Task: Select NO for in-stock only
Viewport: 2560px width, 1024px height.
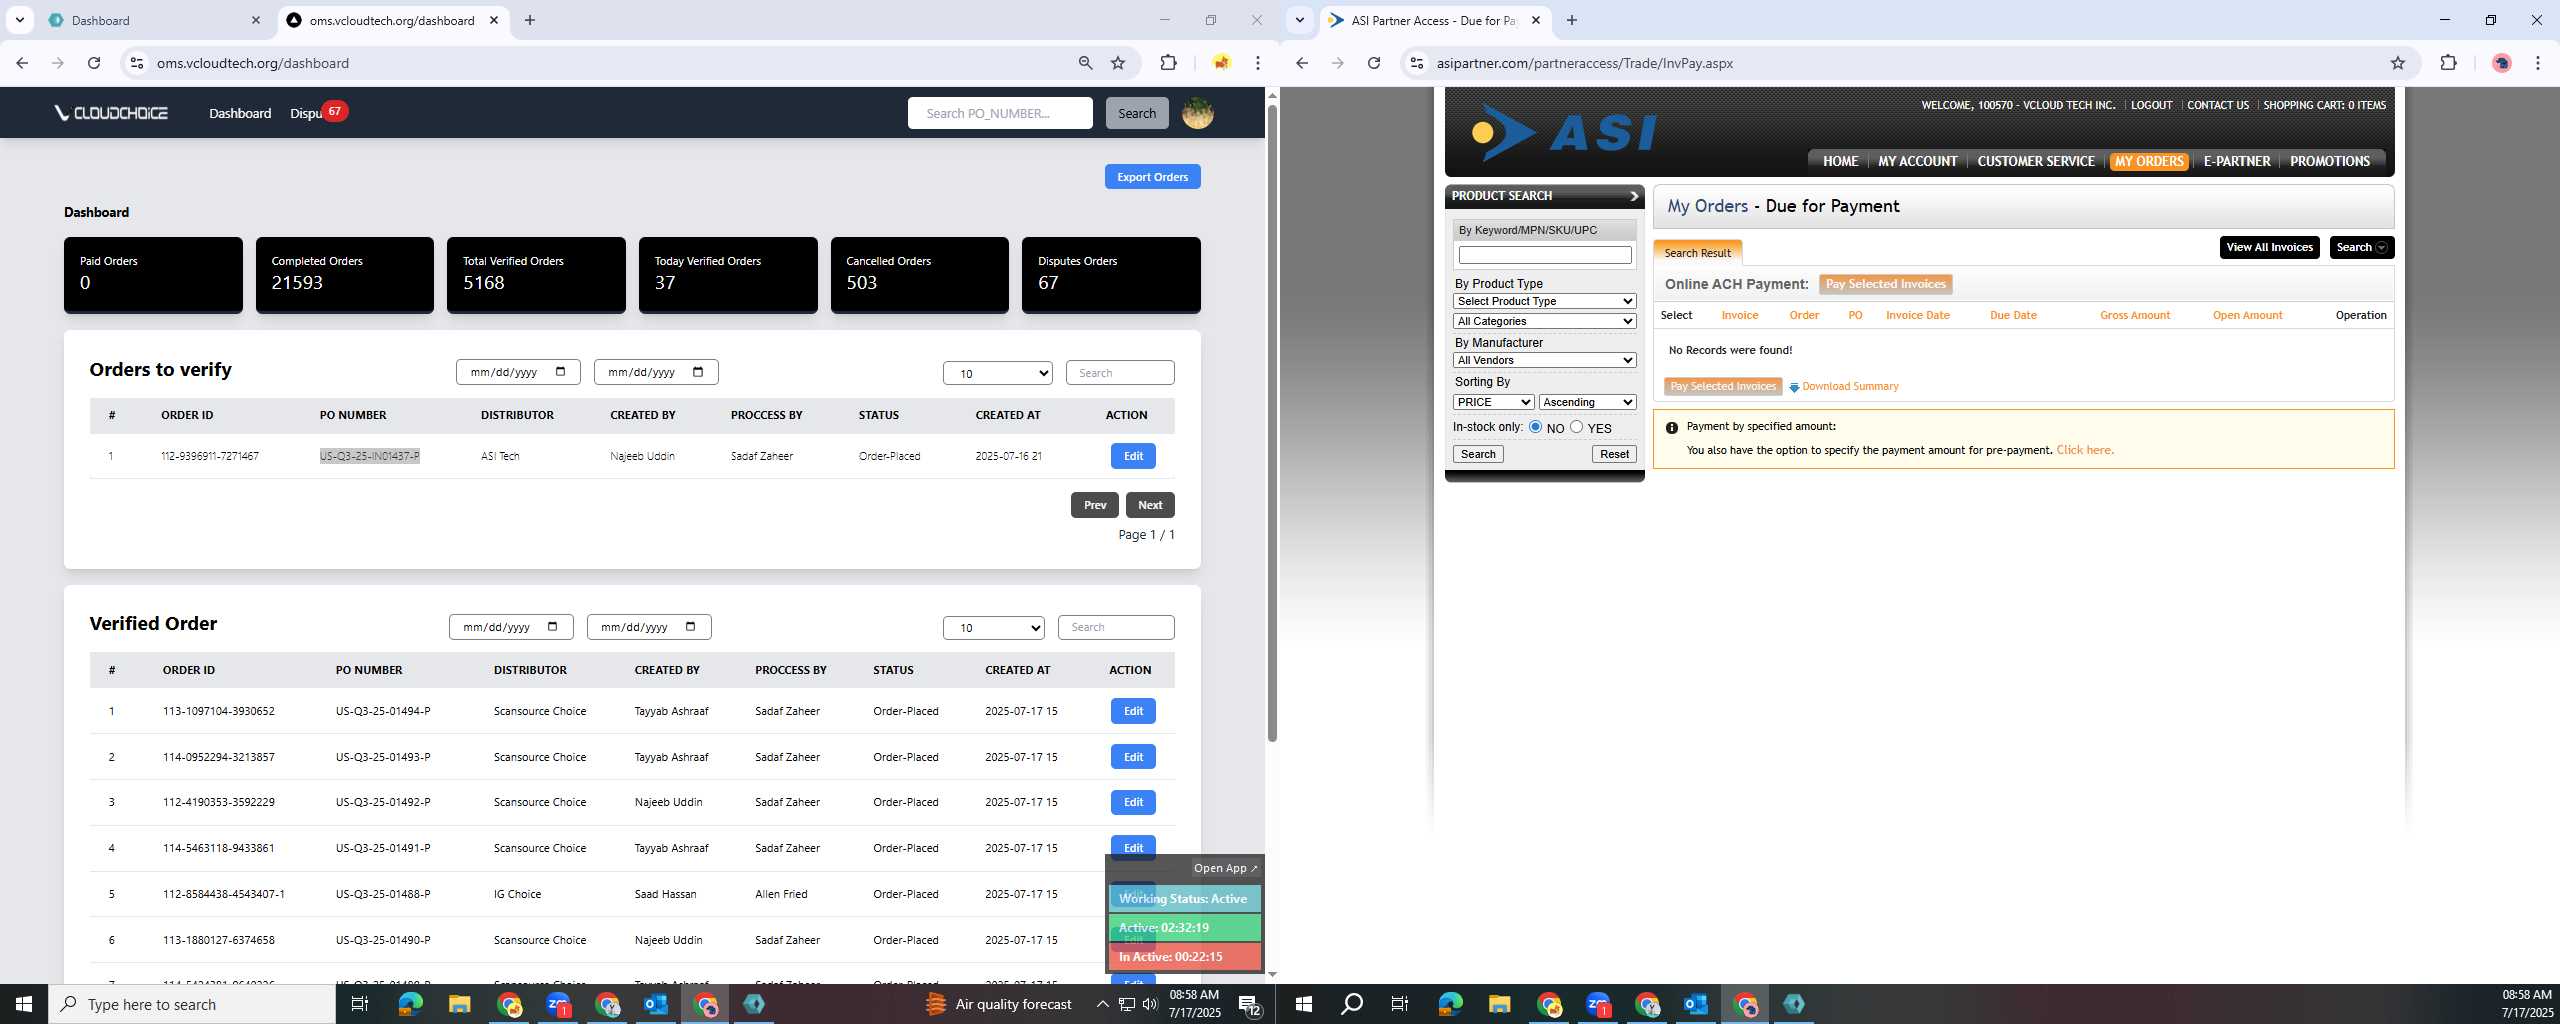Action: pyautogui.click(x=1535, y=427)
